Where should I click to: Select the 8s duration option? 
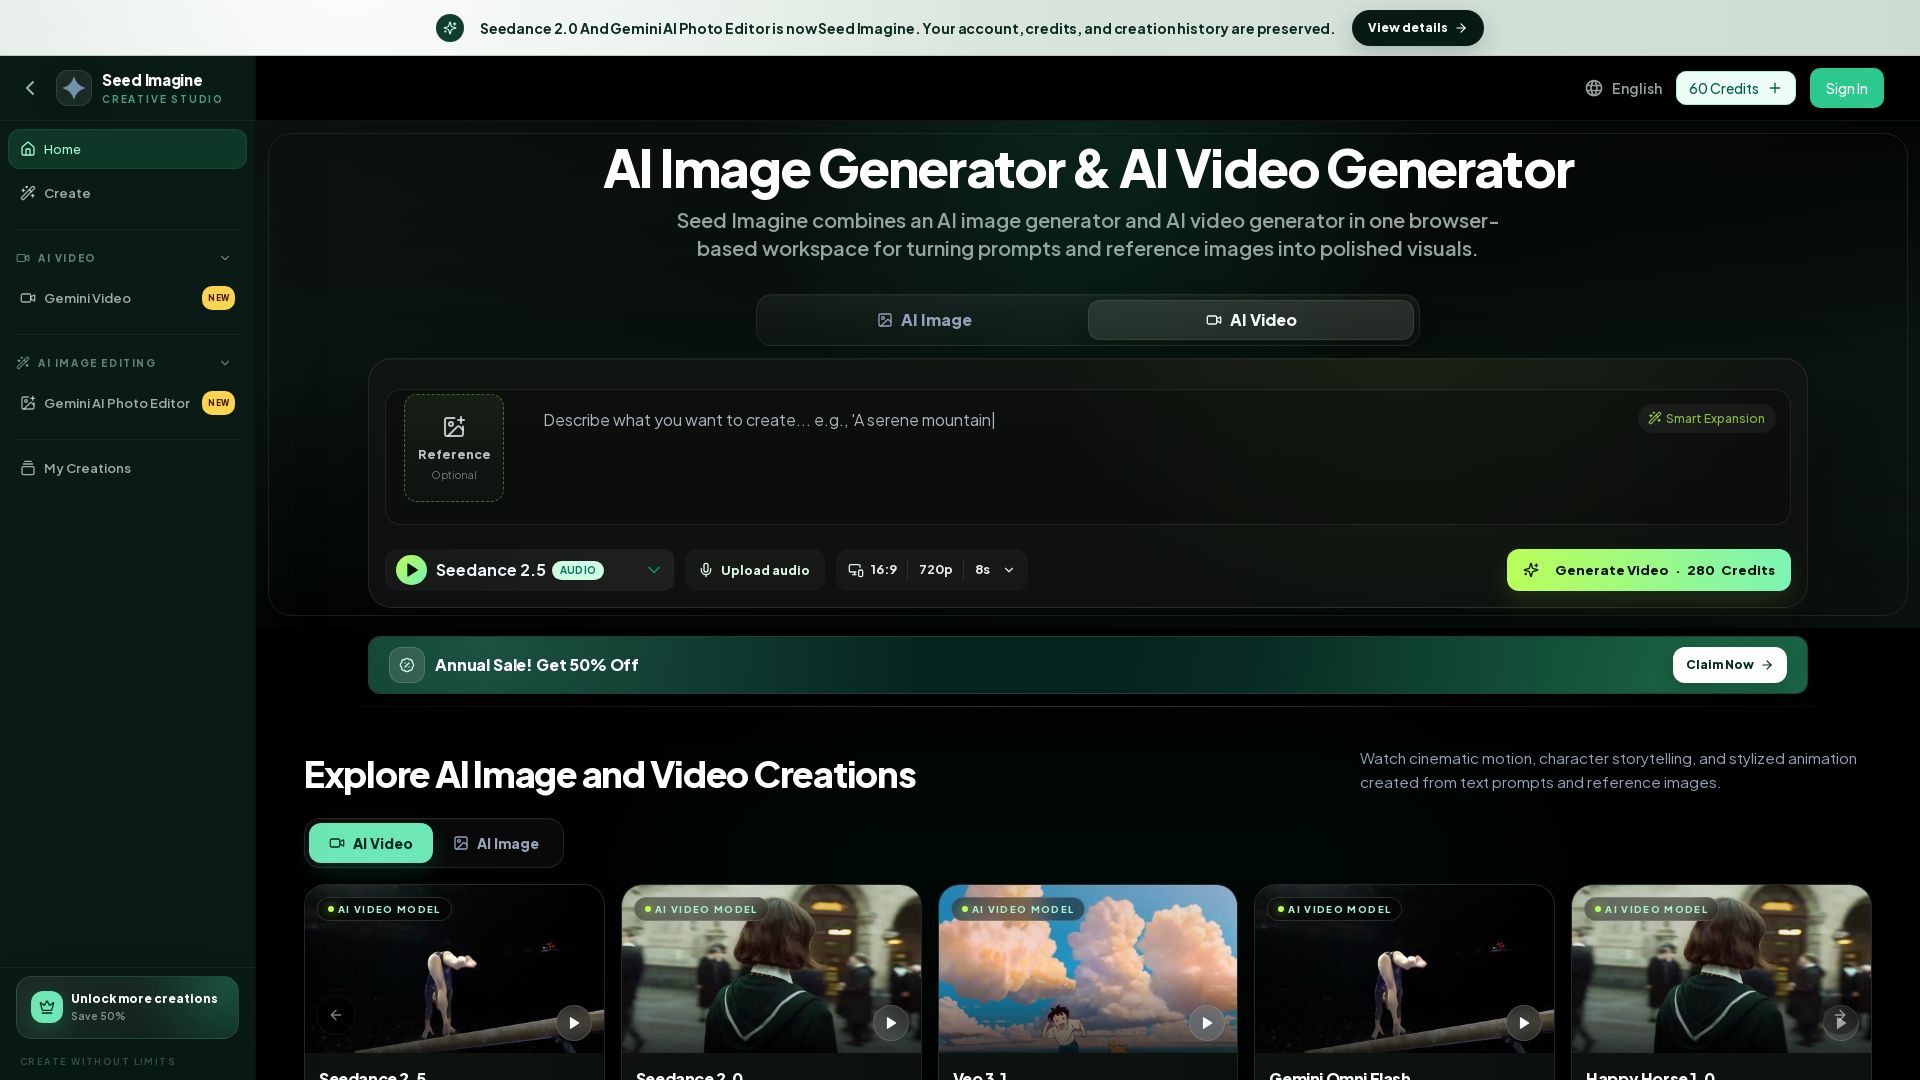click(982, 570)
